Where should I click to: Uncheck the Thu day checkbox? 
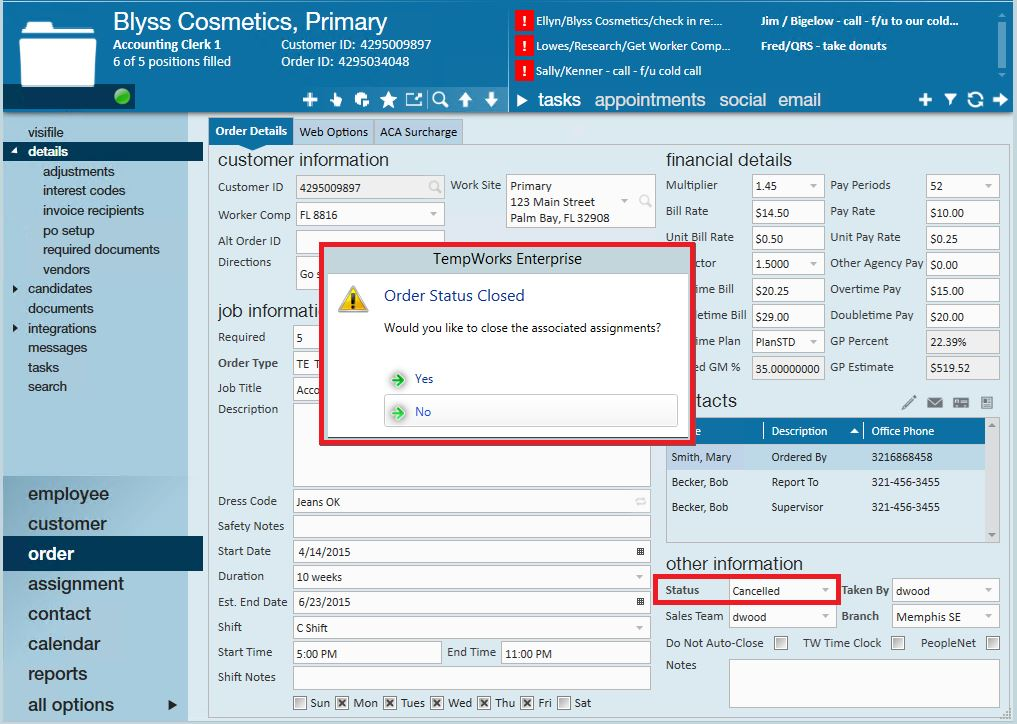tap(484, 703)
